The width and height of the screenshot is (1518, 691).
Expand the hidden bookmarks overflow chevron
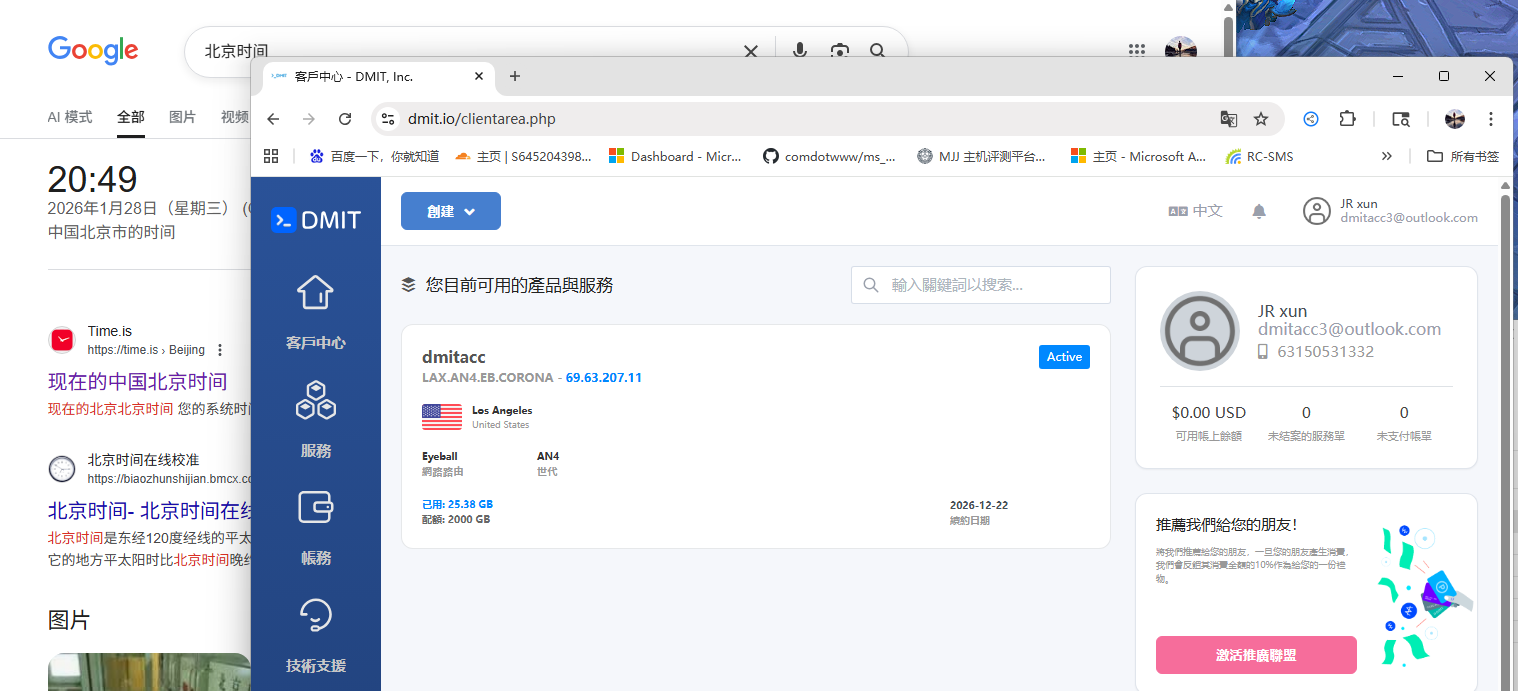click(1387, 156)
